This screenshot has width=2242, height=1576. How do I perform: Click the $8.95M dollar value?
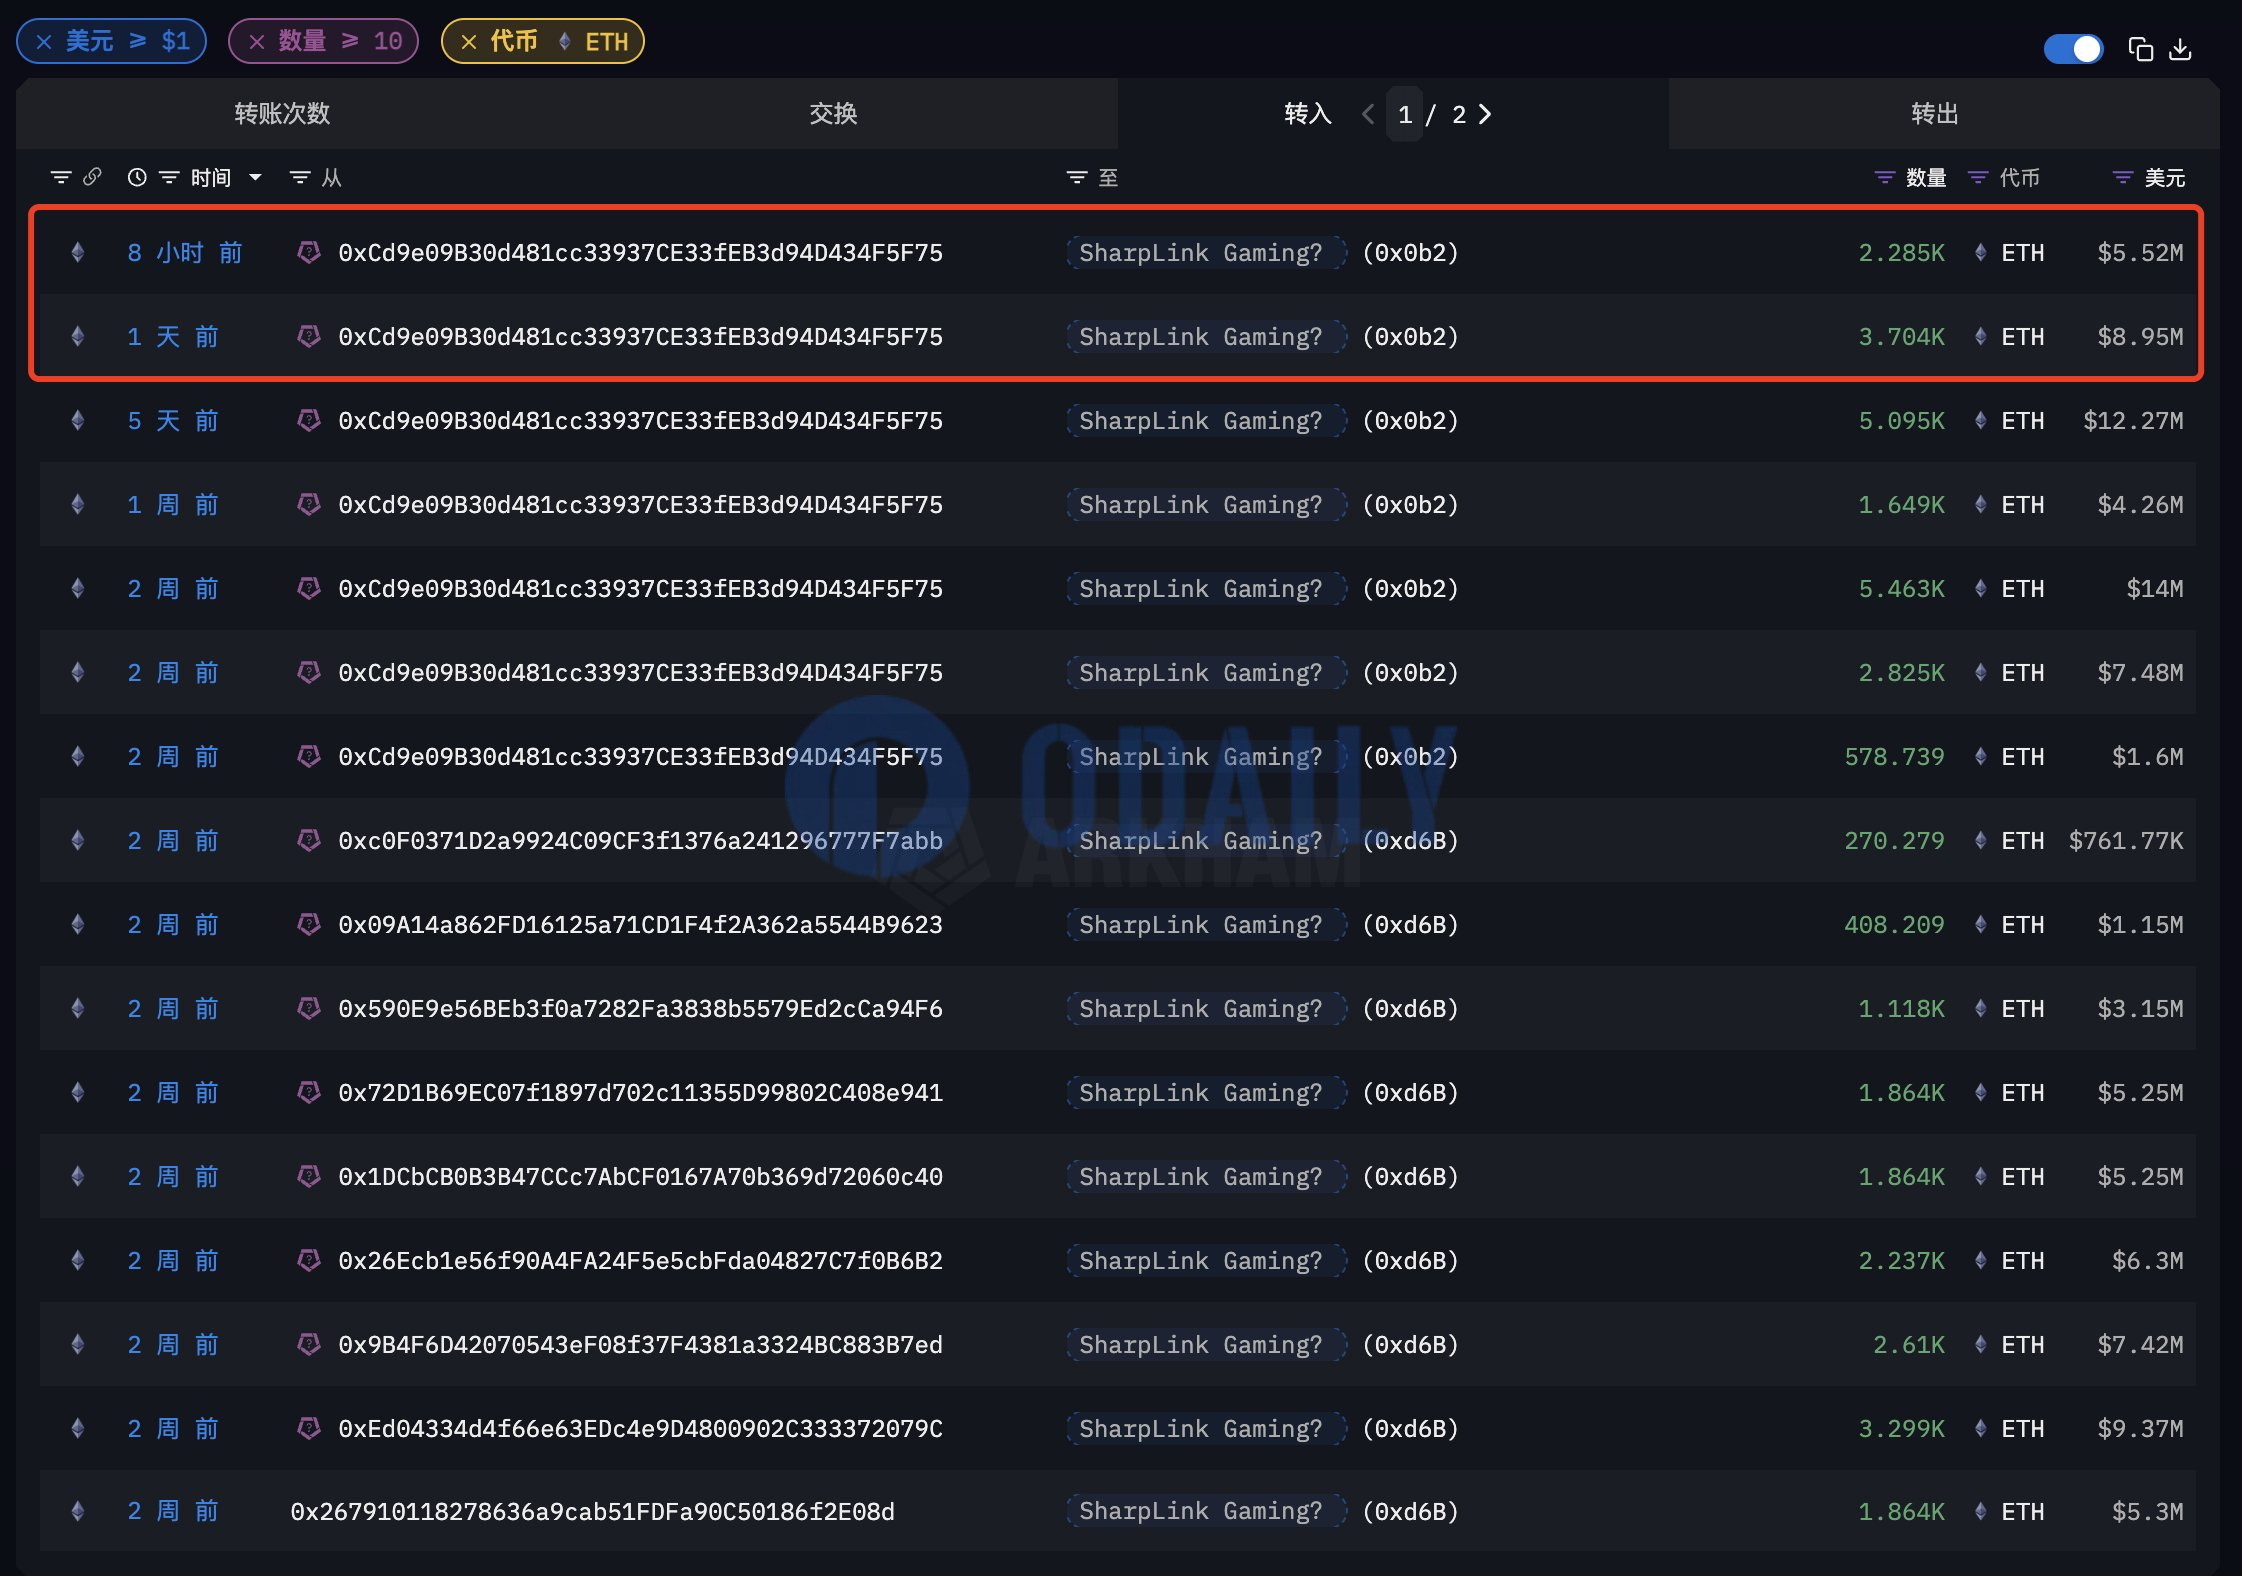(x=2140, y=337)
